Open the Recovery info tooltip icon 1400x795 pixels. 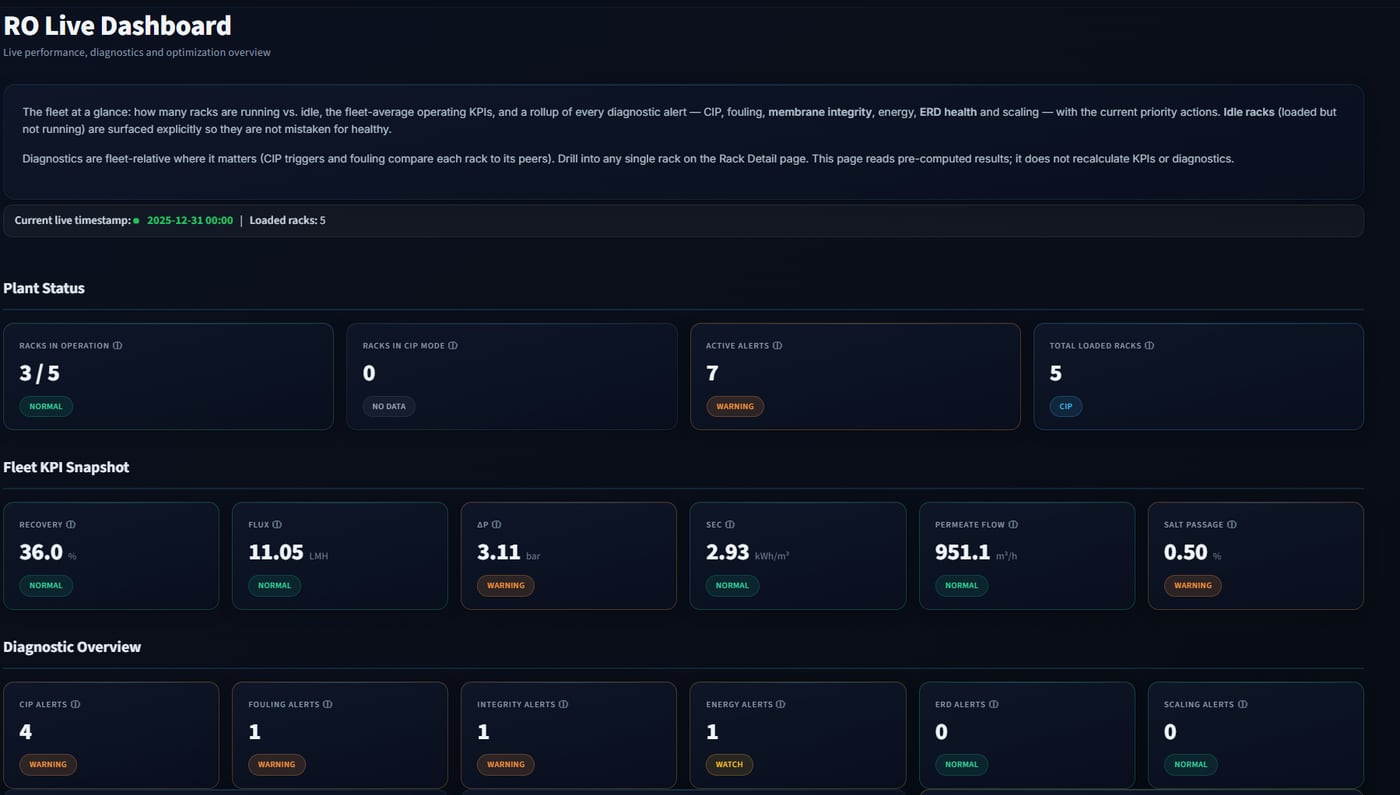[x=71, y=525]
